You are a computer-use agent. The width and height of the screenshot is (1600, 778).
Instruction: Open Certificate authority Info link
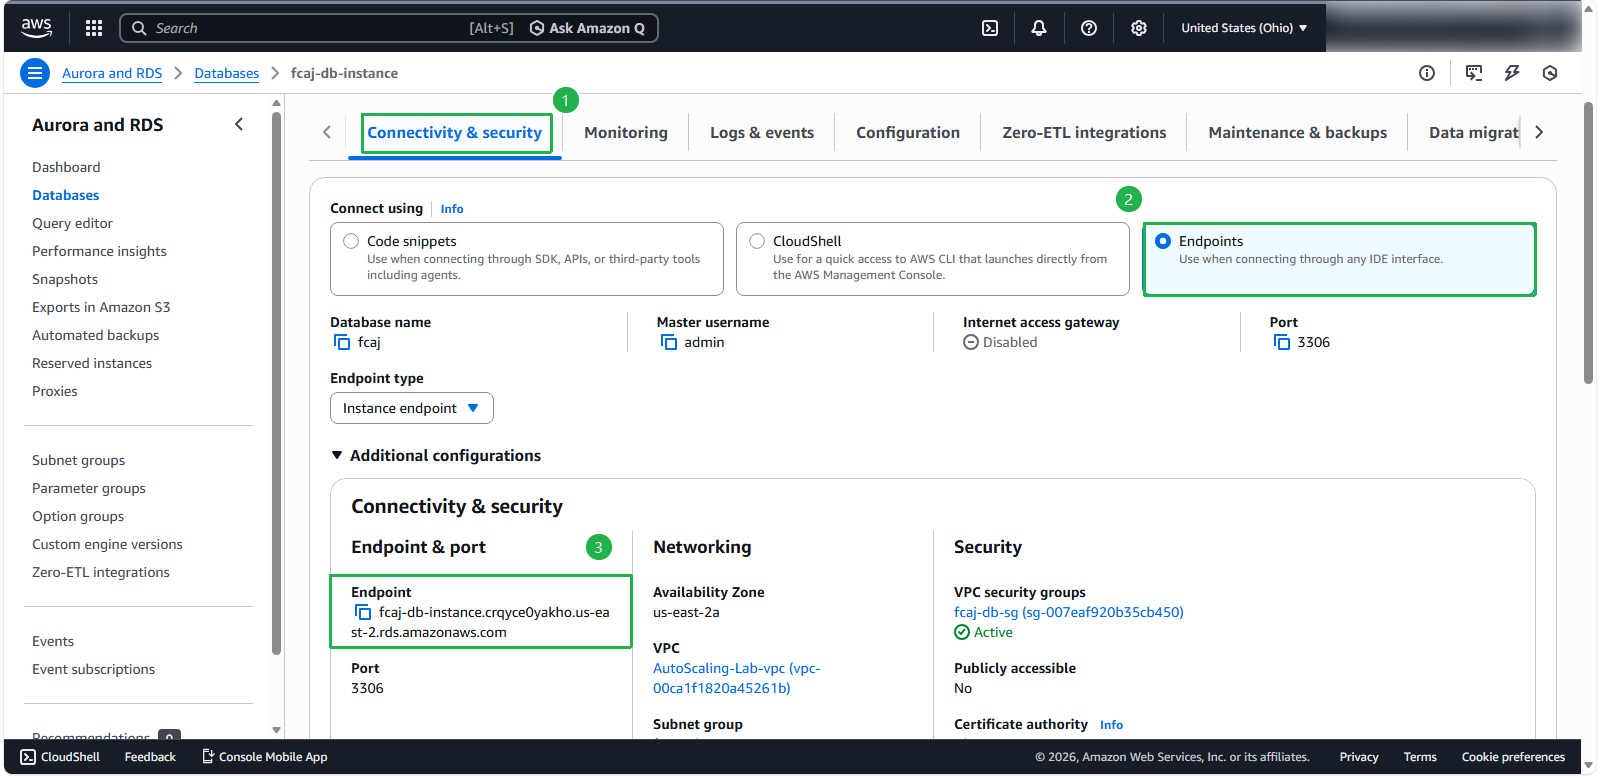tap(1112, 725)
